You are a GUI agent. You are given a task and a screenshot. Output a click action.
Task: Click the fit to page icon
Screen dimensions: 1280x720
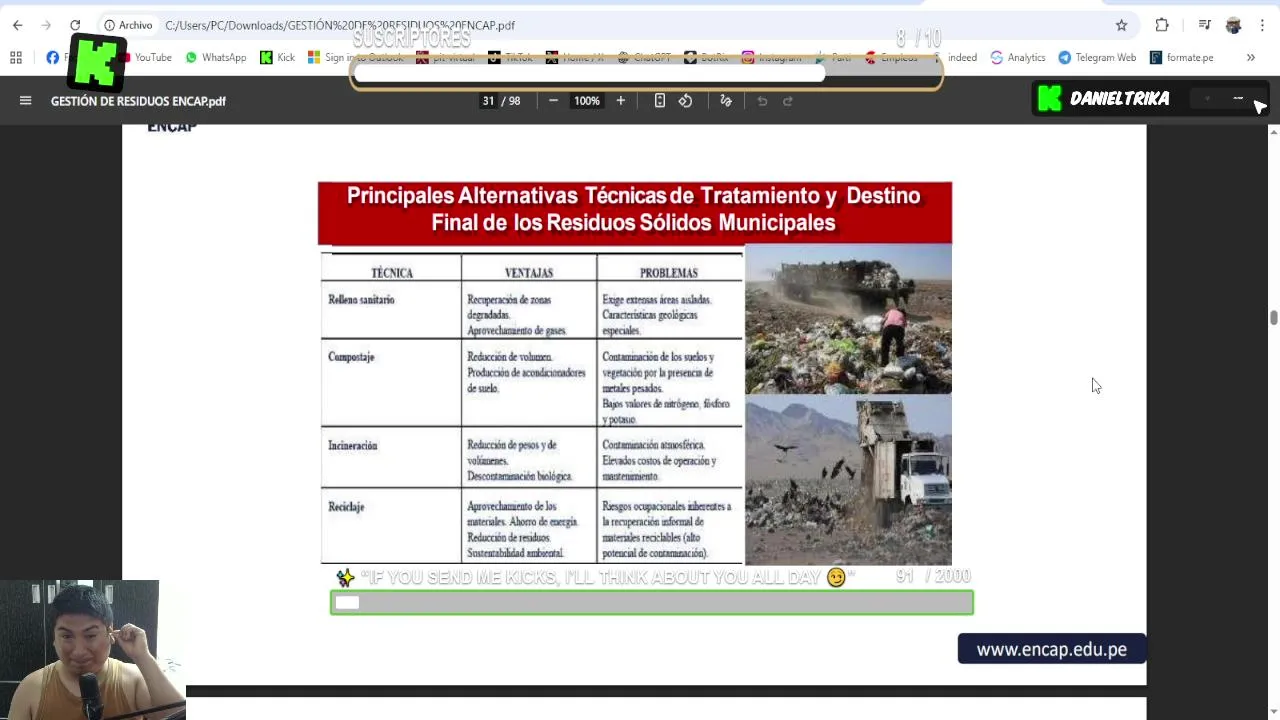point(660,100)
